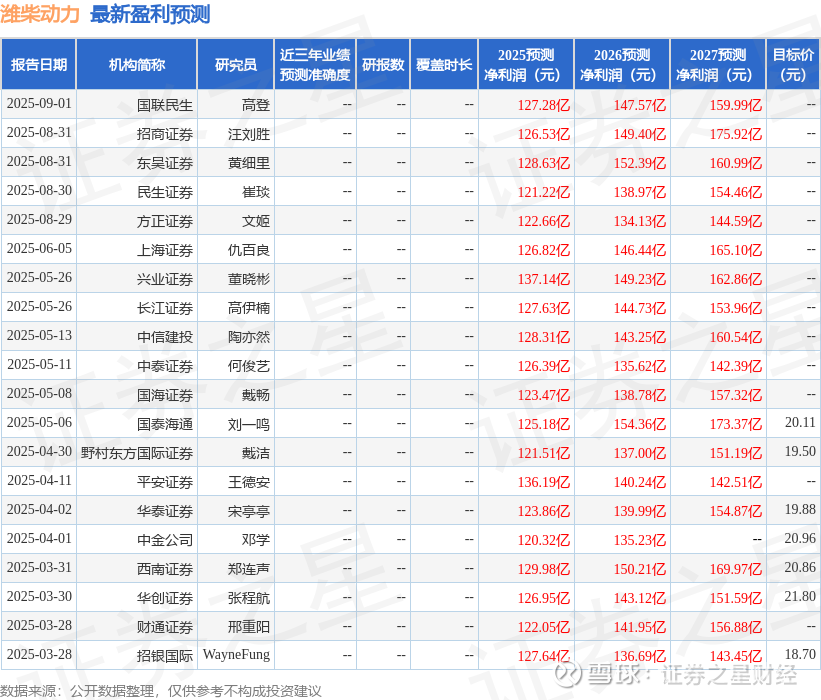Image resolution: width=821 pixels, height=700 pixels.
Task: Select institution 民生证券
Action: click(x=165, y=192)
